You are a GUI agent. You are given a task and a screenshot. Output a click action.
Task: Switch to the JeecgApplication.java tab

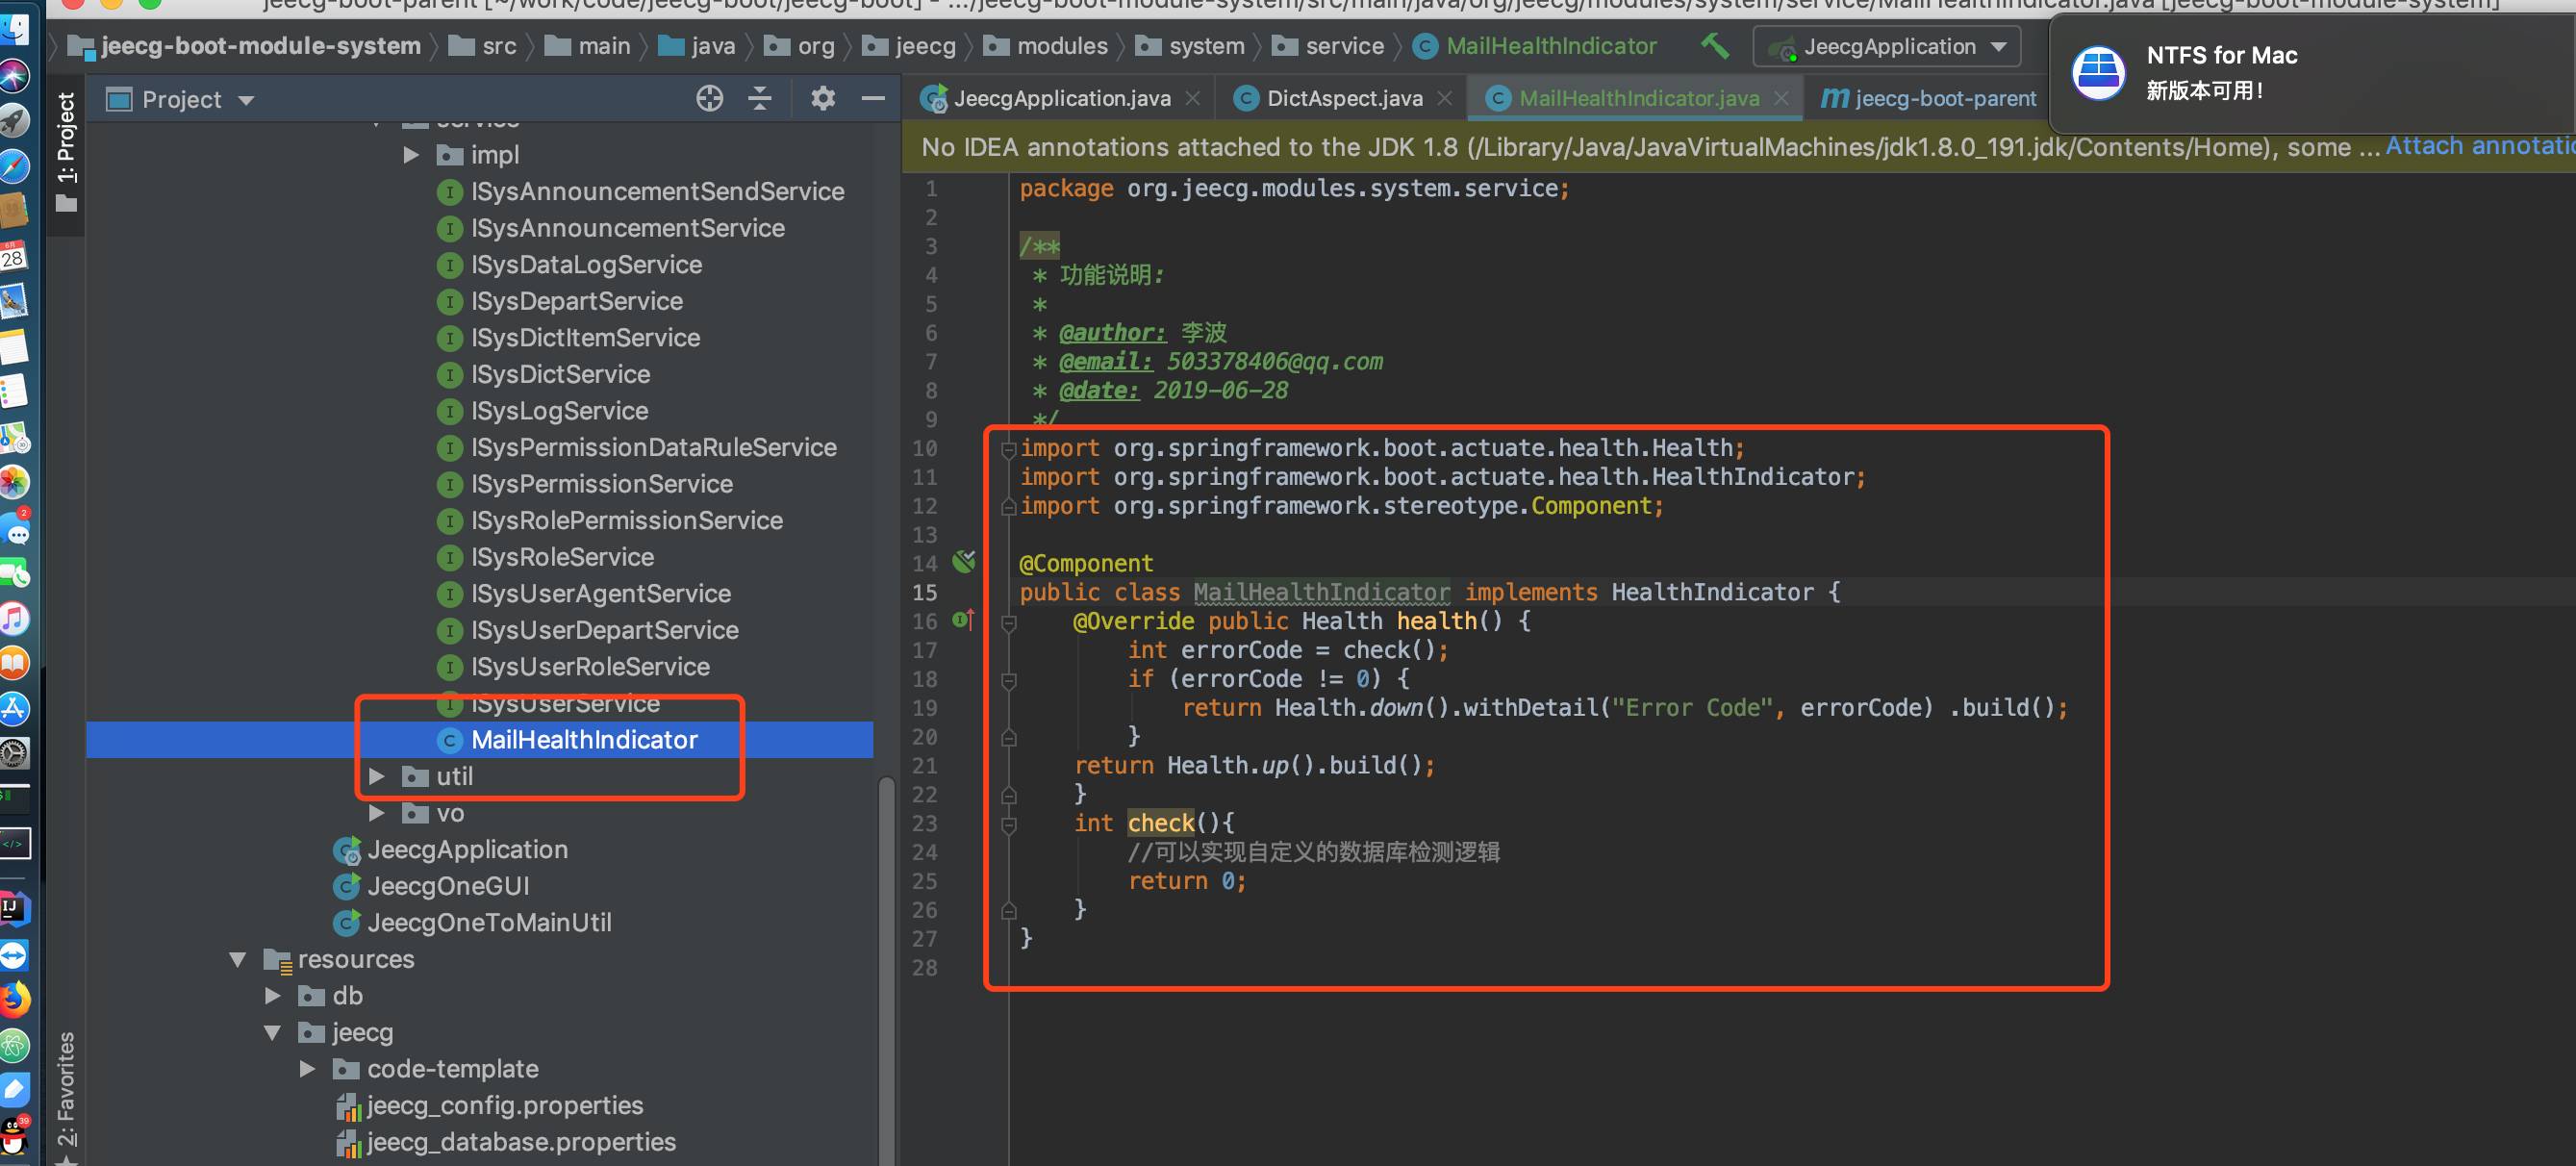(x=1060, y=98)
